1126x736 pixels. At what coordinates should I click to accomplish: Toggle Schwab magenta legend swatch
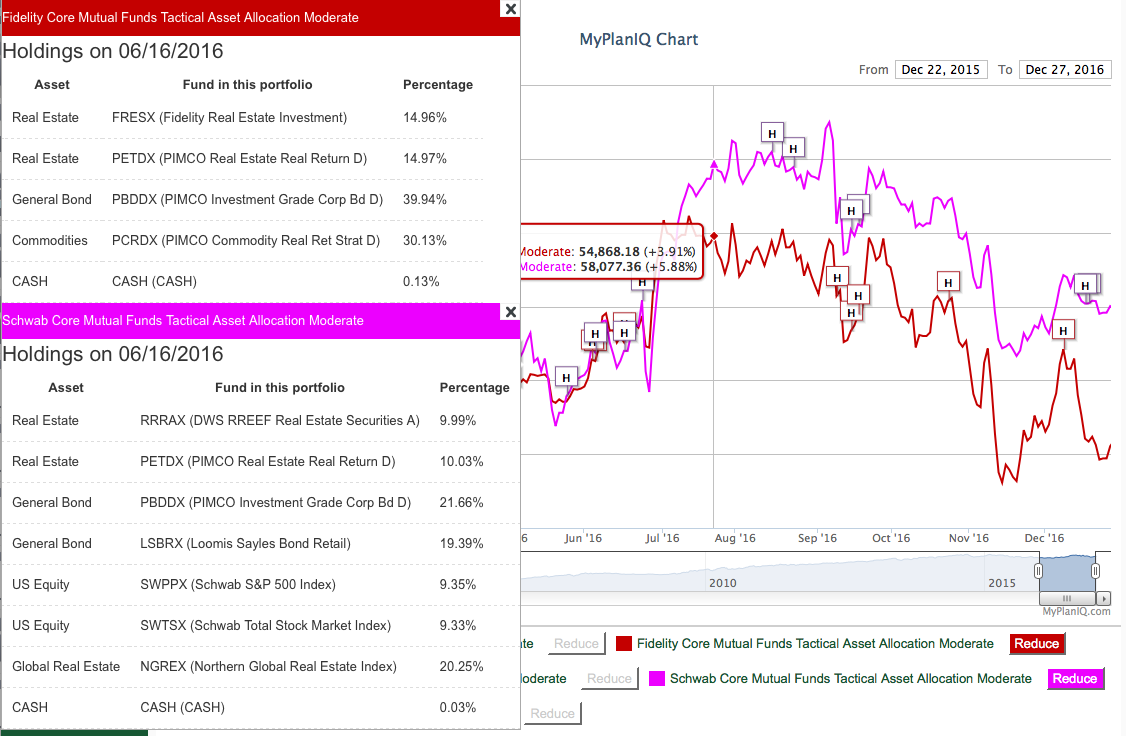tap(657, 679)
